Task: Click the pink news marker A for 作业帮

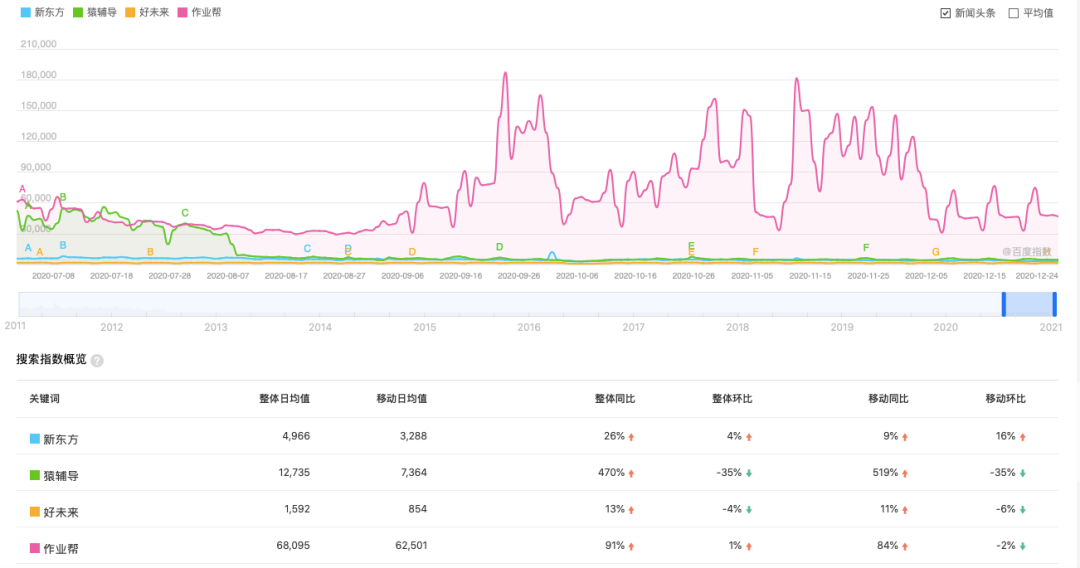Action: tap(22, 189)
